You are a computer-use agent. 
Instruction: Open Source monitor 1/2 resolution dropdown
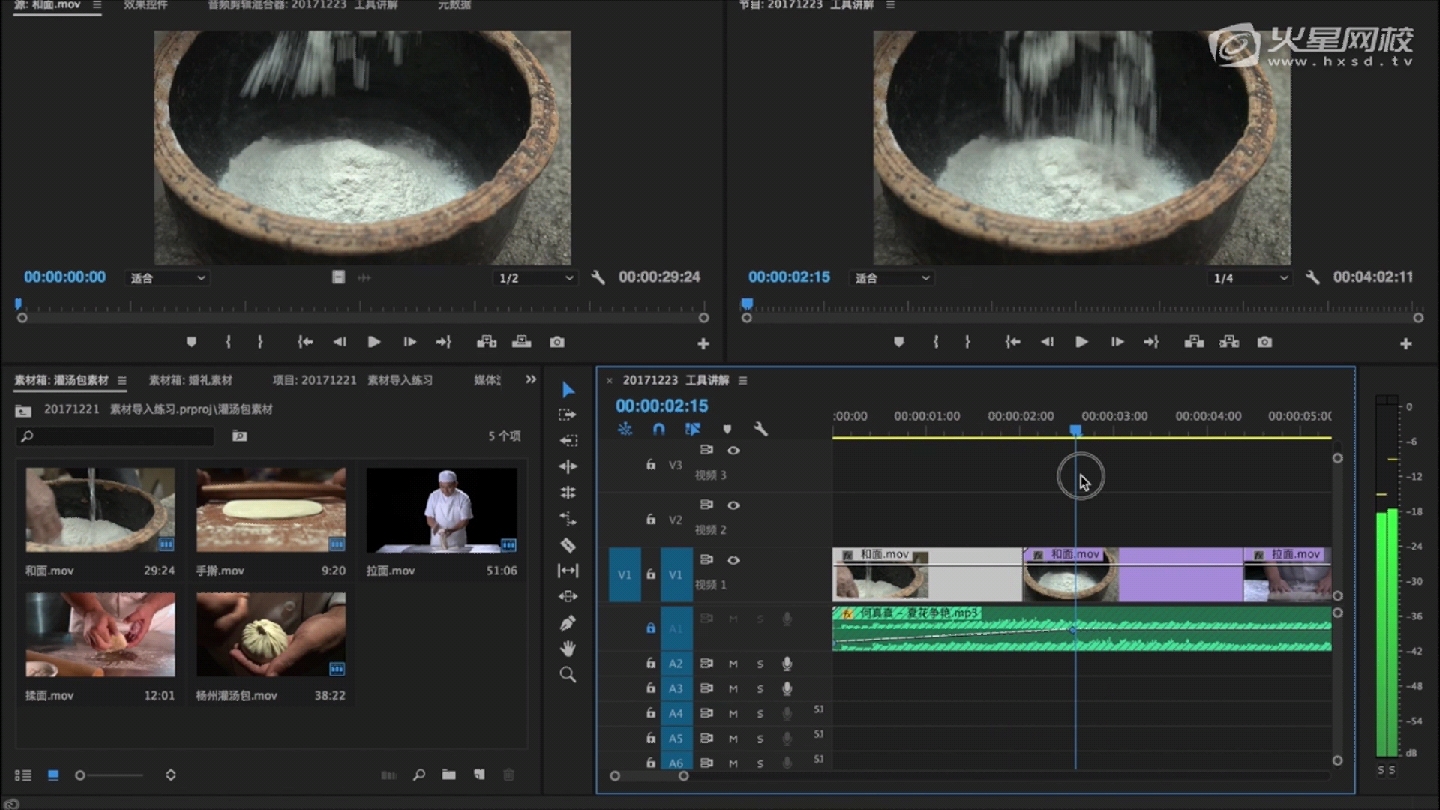536,278
